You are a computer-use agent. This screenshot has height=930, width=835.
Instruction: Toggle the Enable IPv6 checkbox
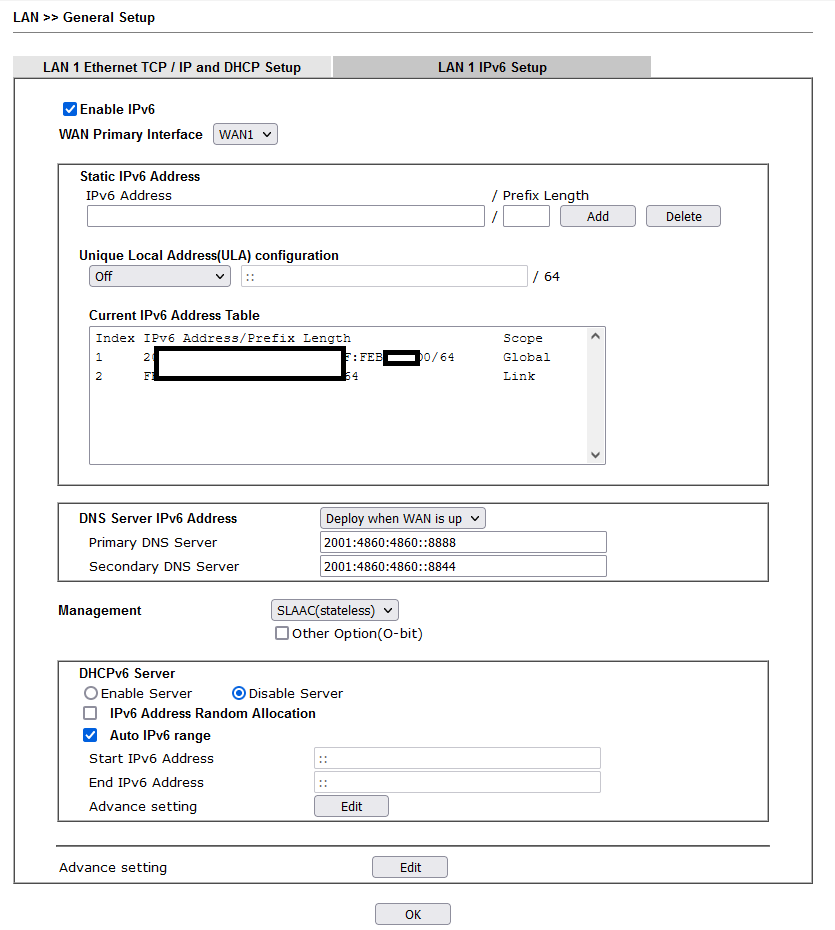coord(70,109)
